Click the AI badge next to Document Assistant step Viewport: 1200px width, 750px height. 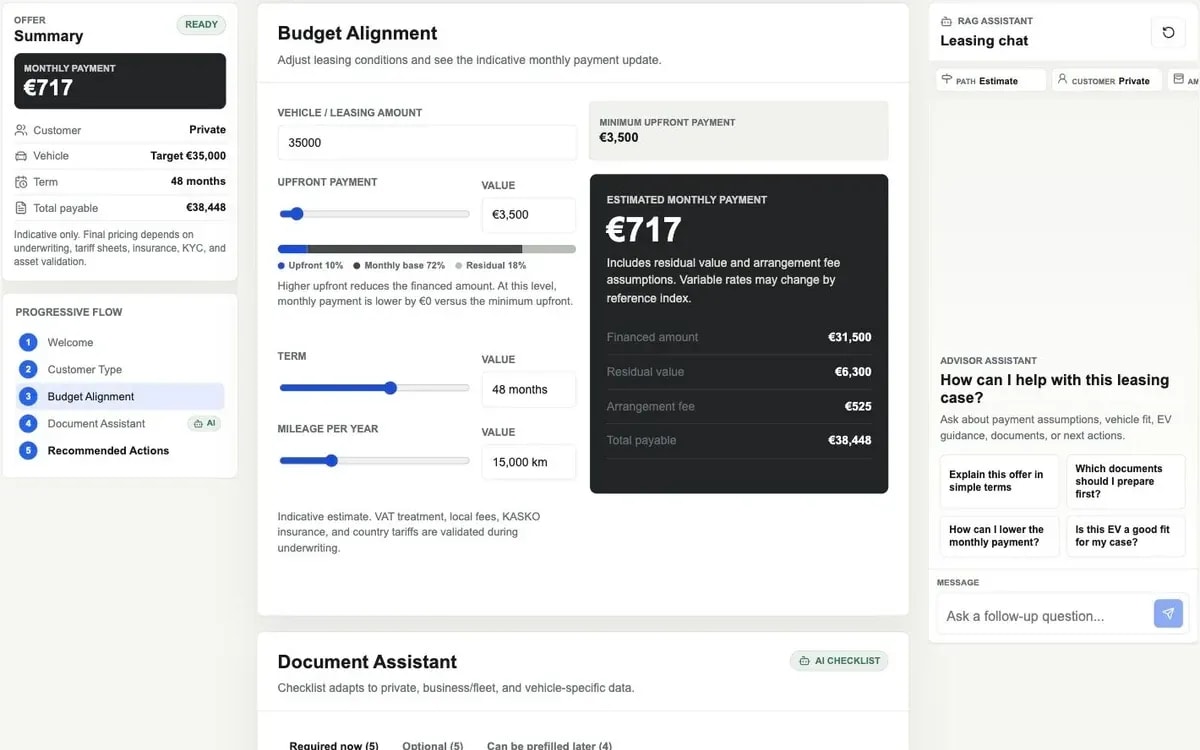tap(204, 423)
